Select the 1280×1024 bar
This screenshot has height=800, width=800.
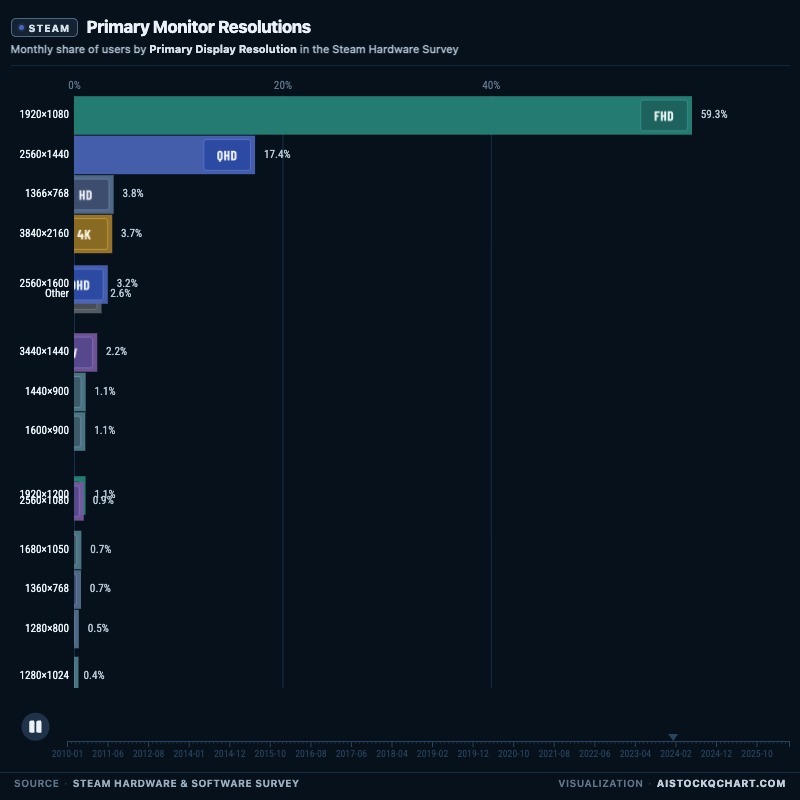pyautogui.click(x=77, y=672)
